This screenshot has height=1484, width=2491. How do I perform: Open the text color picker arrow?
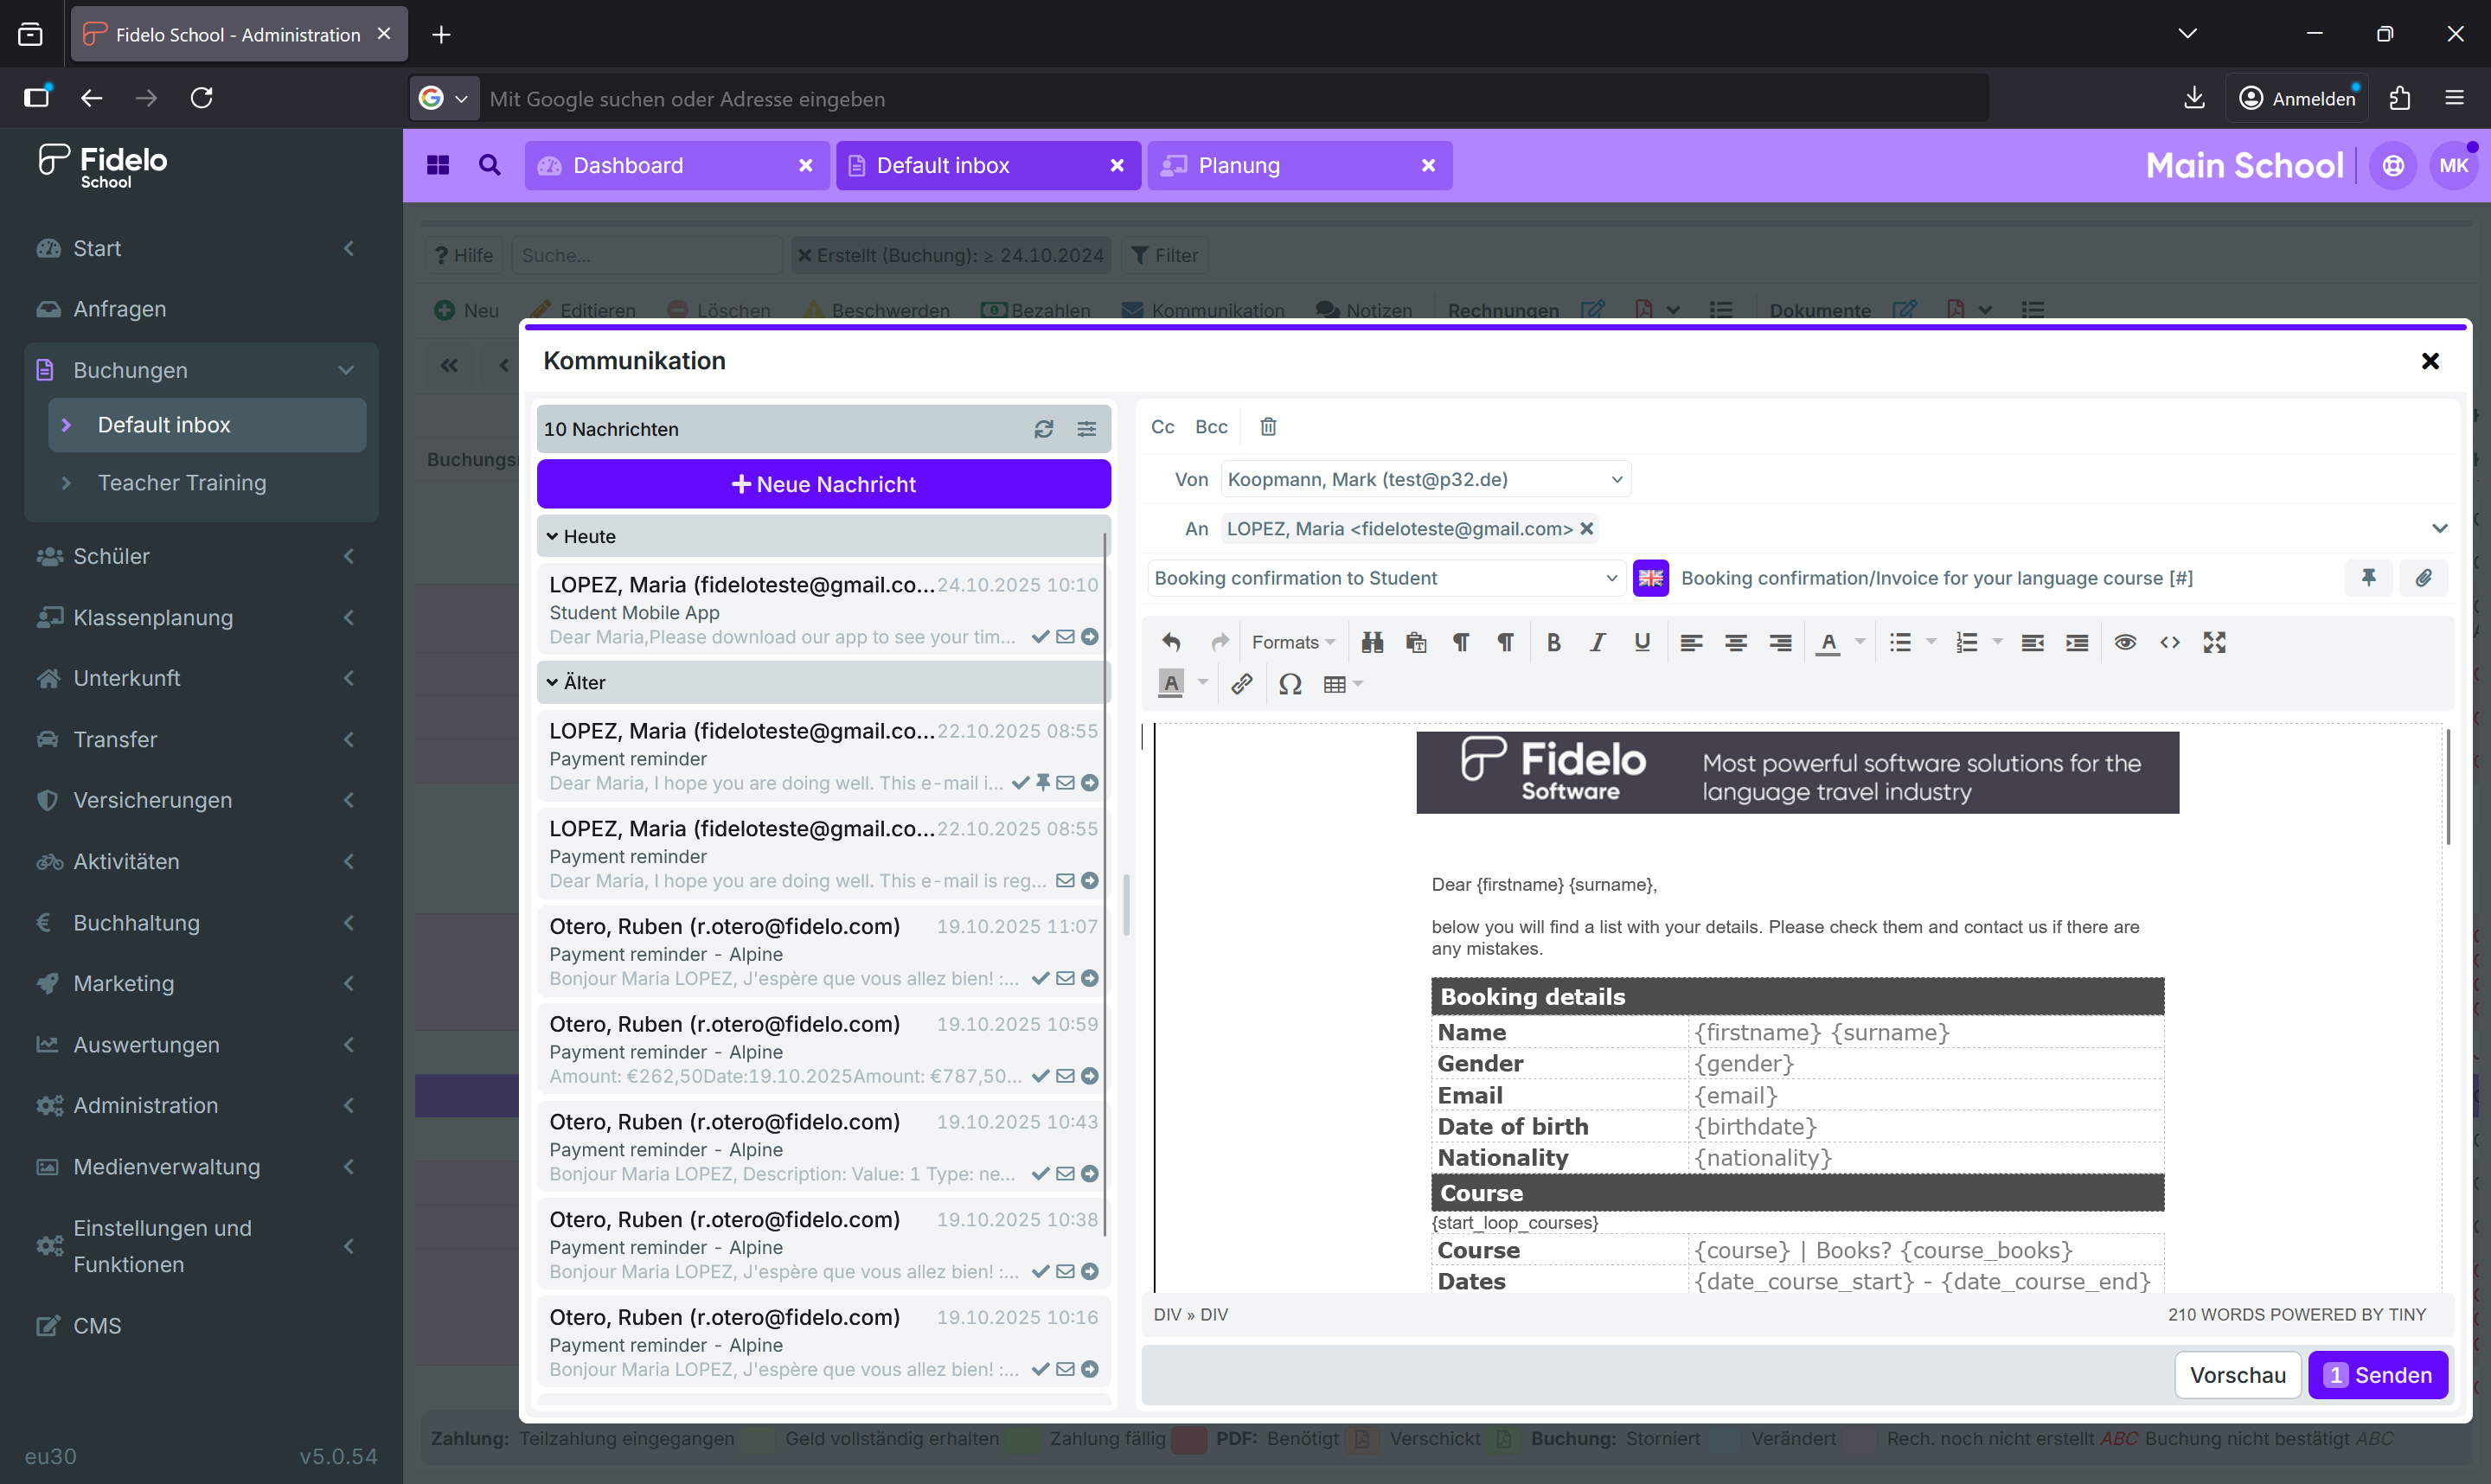(x=1860, y=642)
